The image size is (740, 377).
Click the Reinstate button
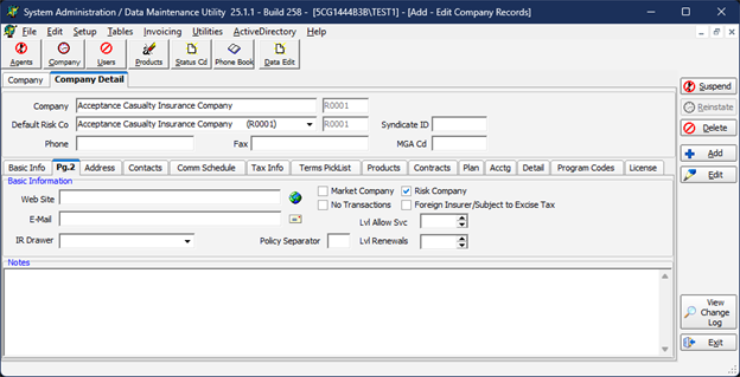[708, 107]
